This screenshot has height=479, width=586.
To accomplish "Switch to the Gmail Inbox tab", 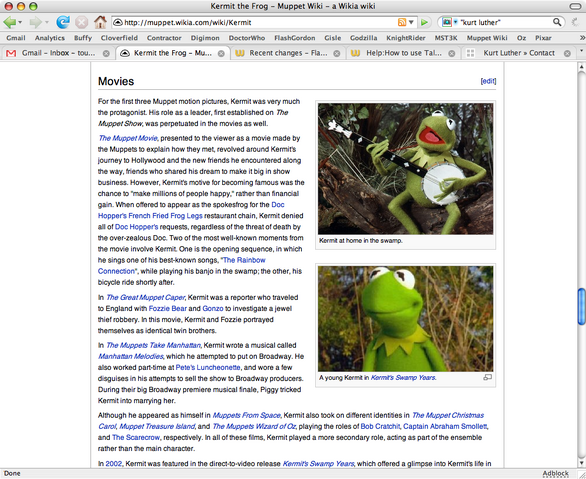I will coord(58,53).
